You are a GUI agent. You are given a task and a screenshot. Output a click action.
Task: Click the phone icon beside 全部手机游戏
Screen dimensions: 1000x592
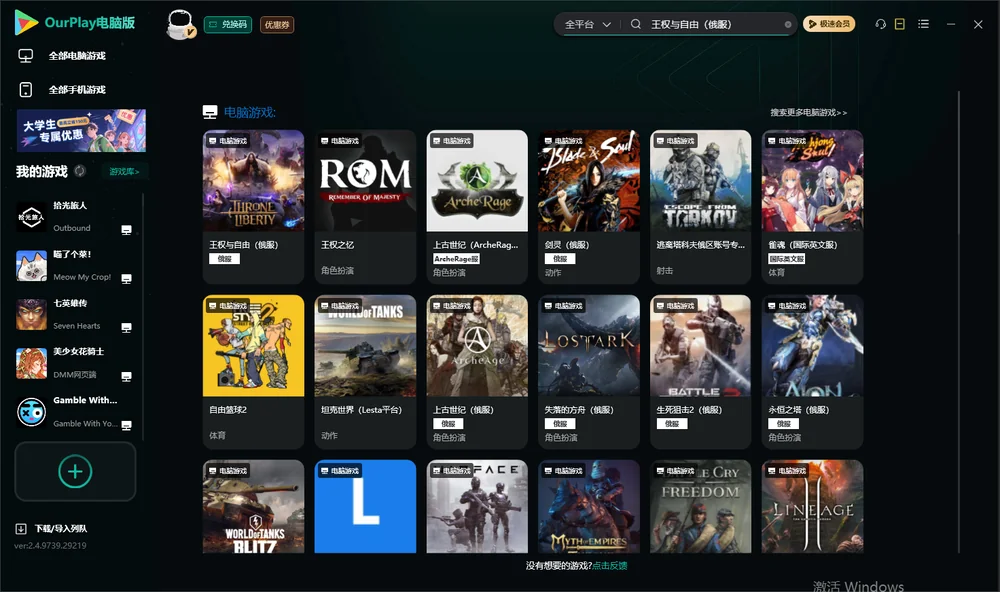[x=26, y=90]
